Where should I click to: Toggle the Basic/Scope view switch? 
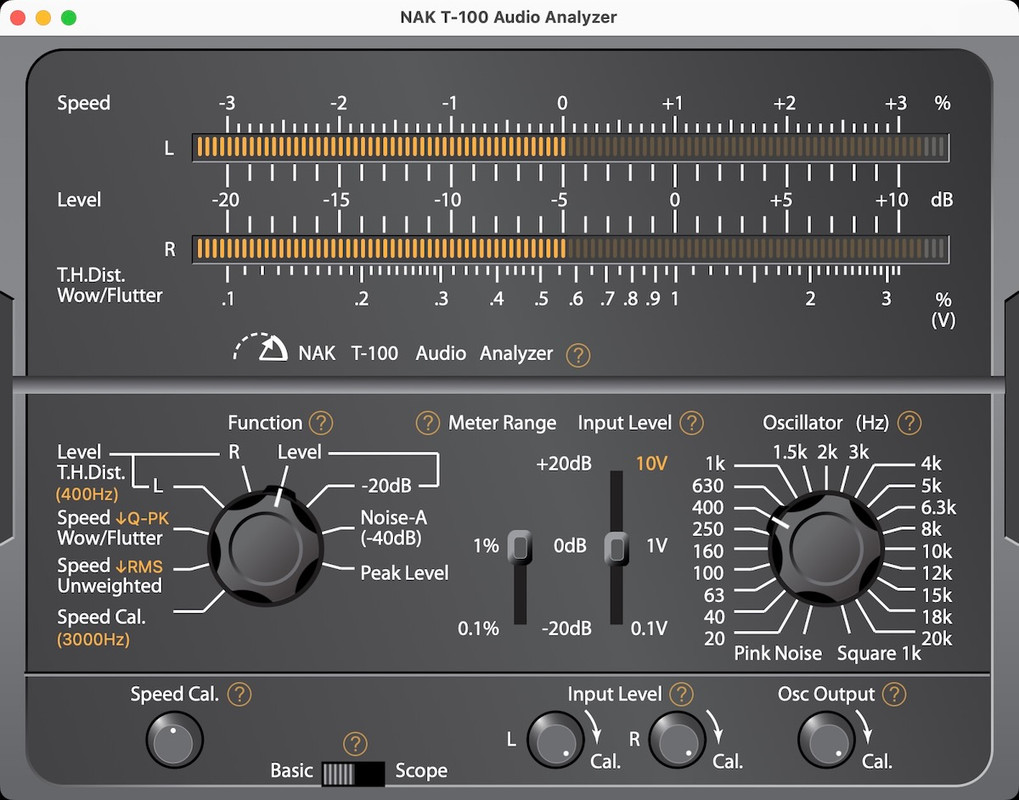[x=354, y=774]
